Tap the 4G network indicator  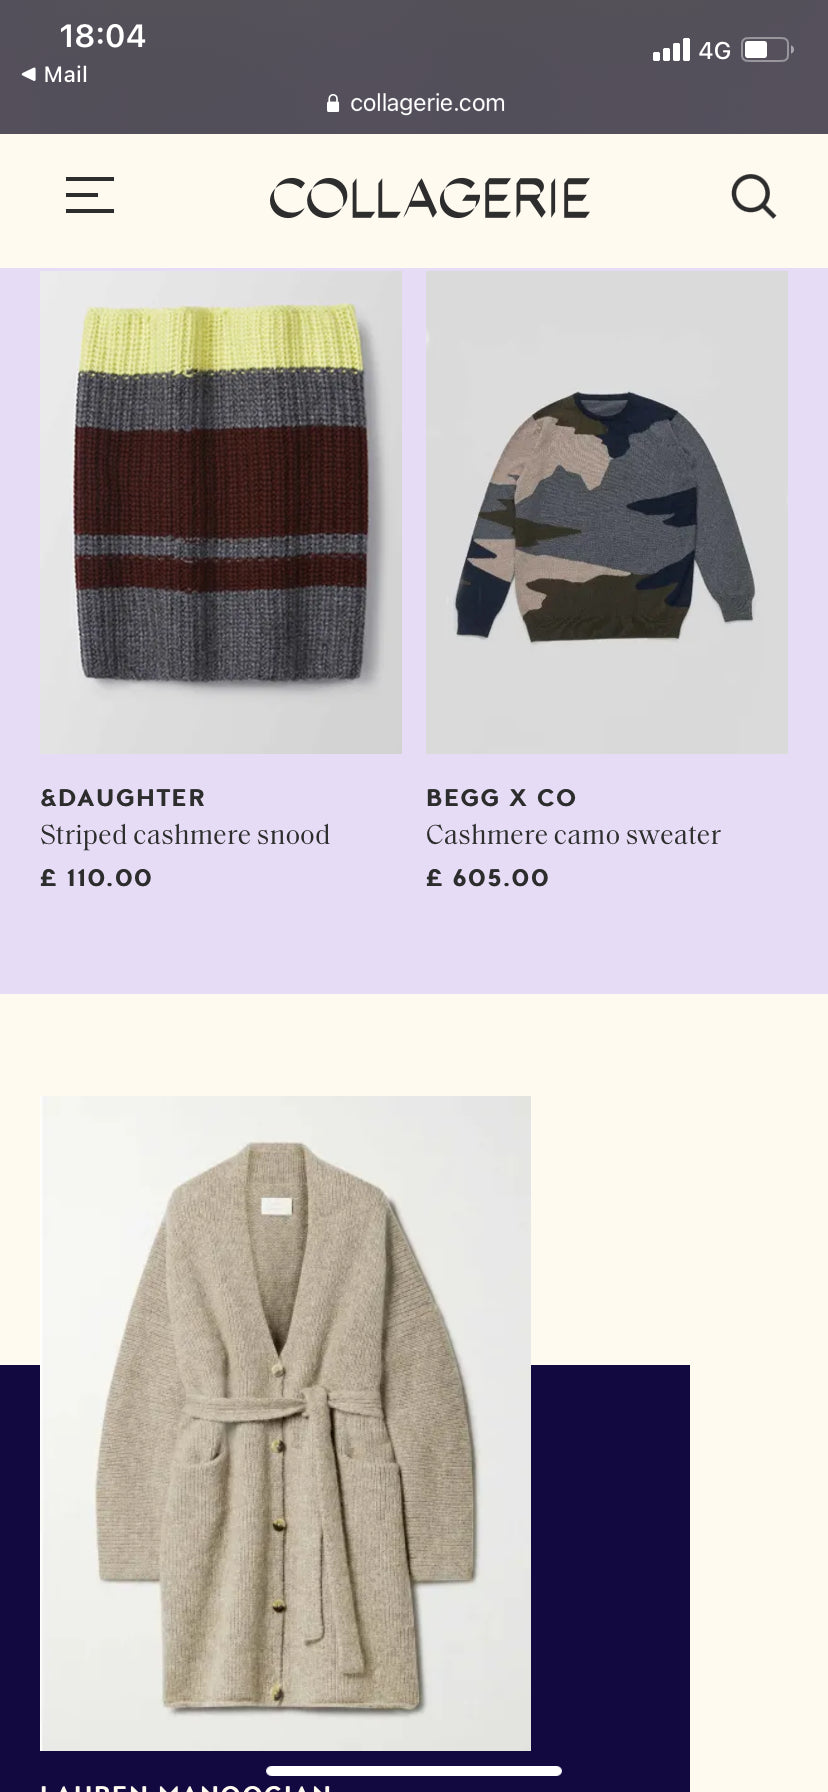click(715, 50)
